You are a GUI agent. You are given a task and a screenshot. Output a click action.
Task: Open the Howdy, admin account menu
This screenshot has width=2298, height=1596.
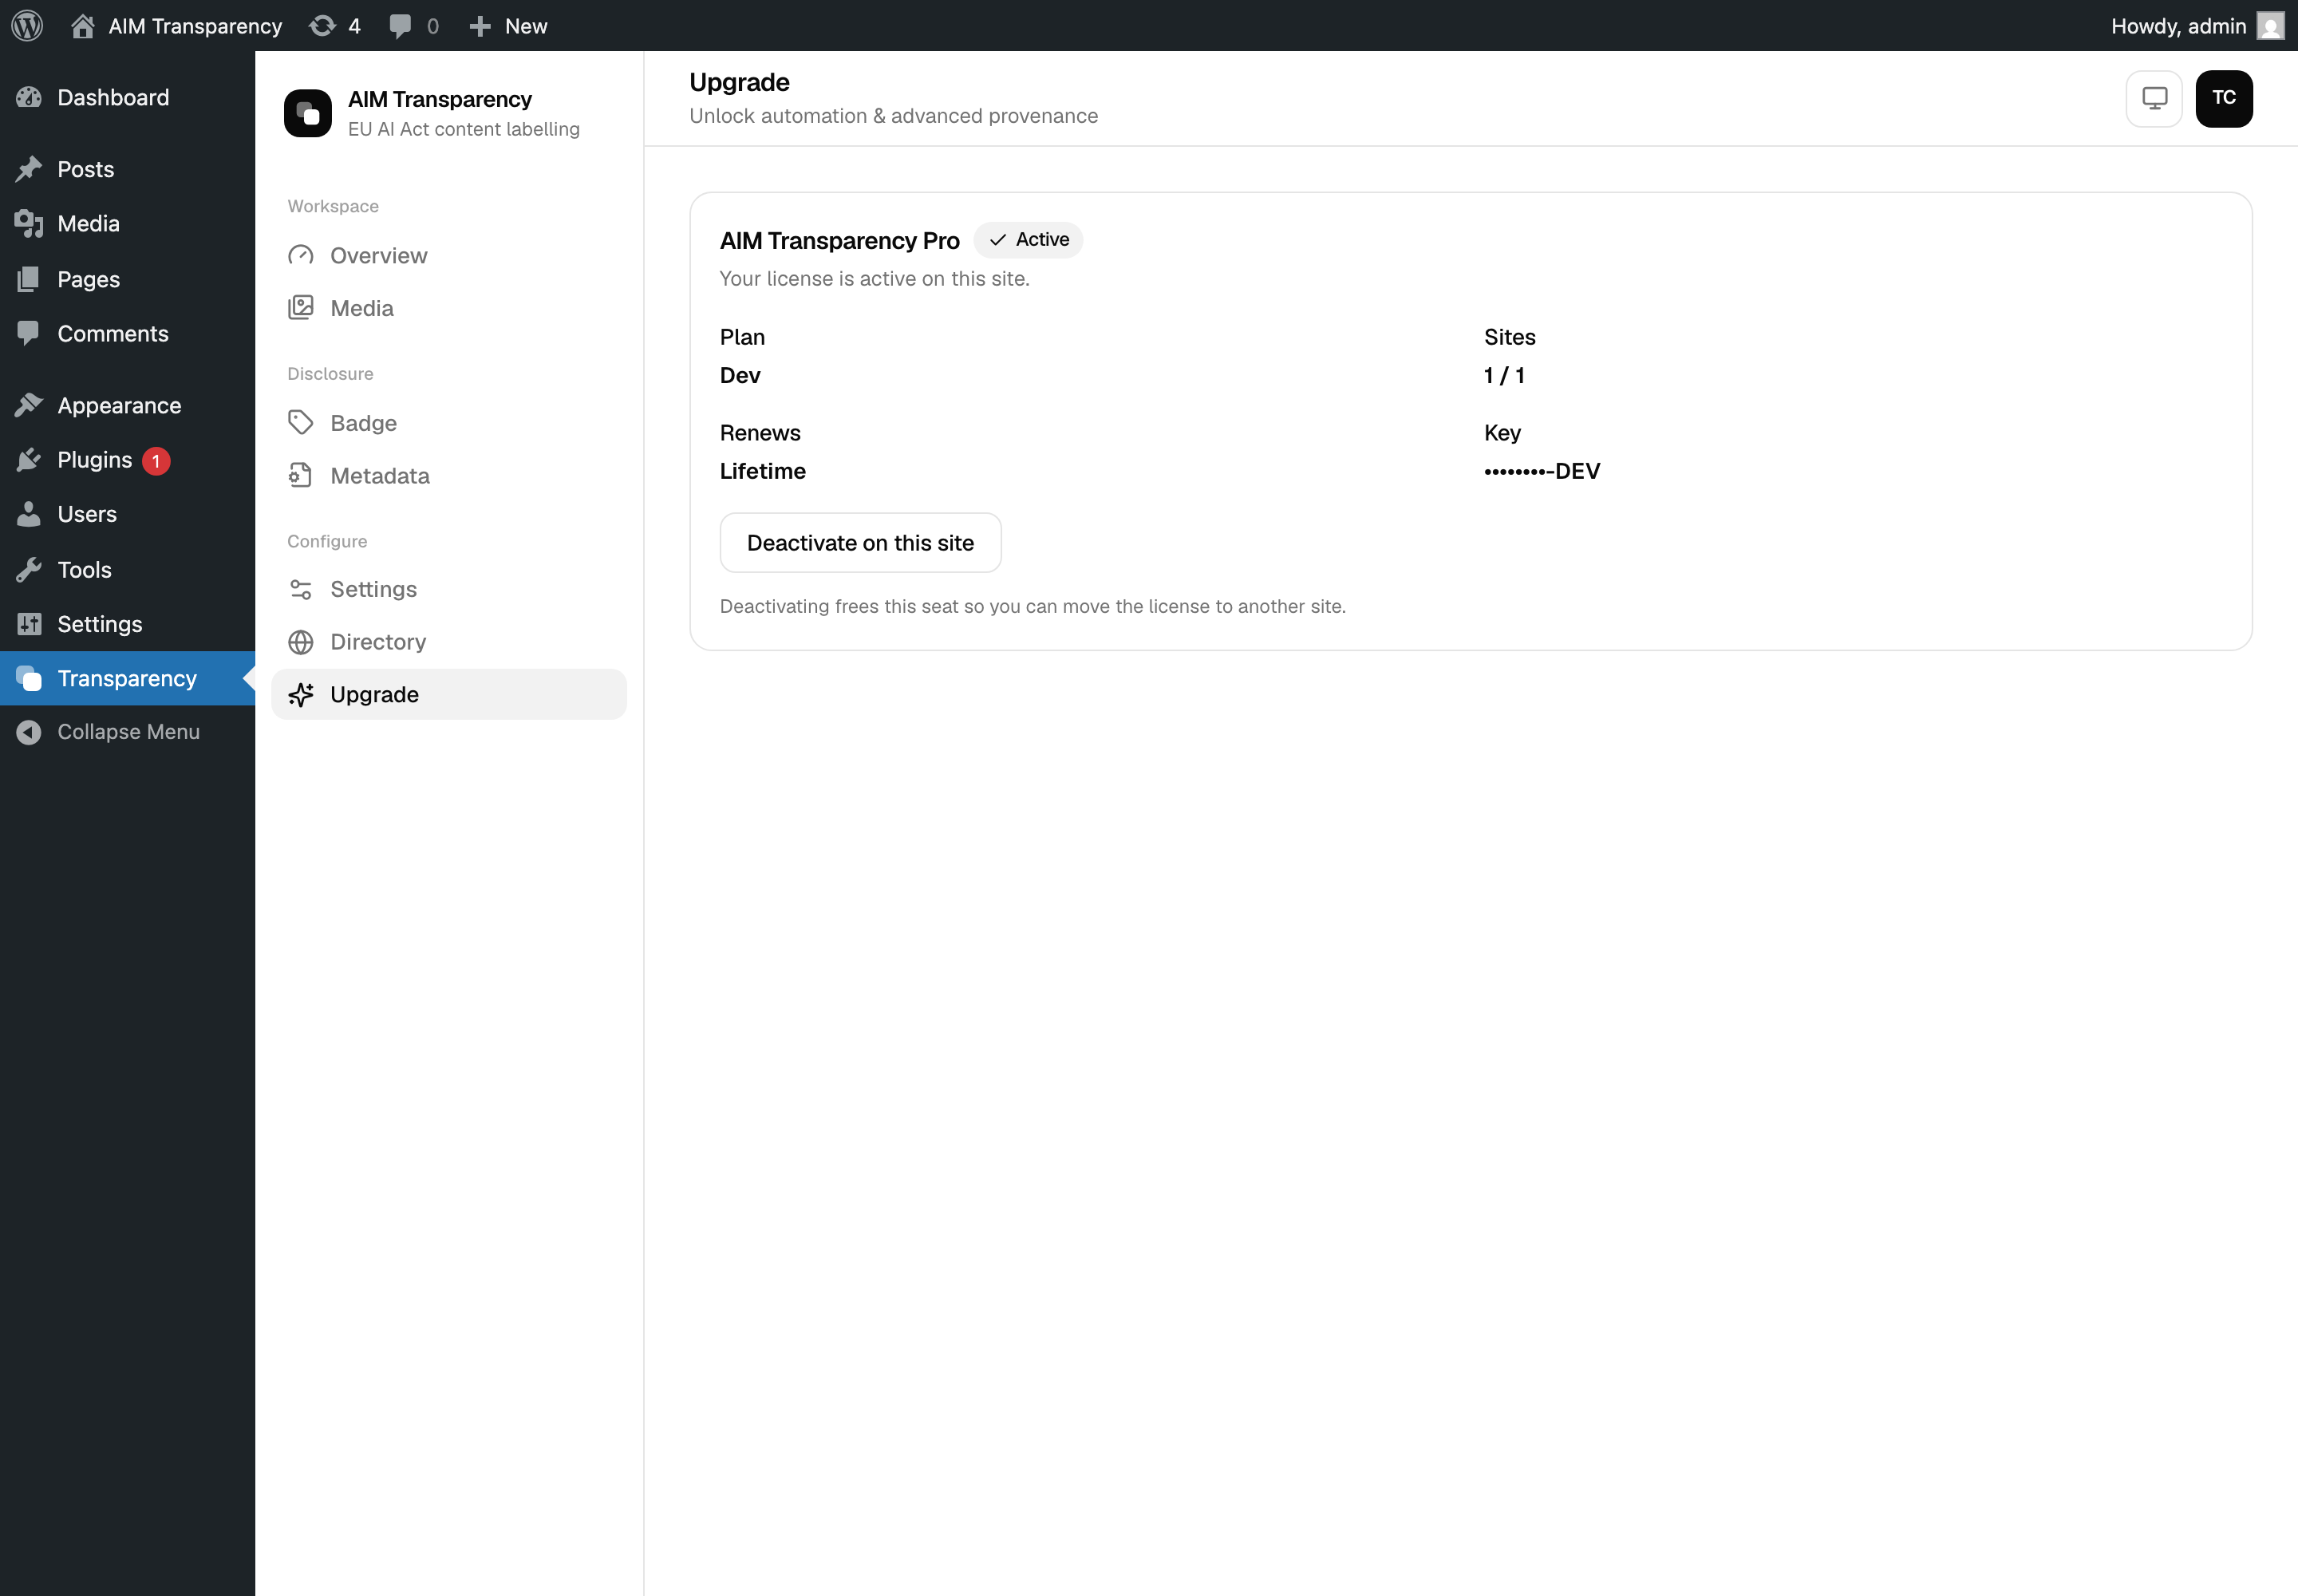click(2197, 26)
